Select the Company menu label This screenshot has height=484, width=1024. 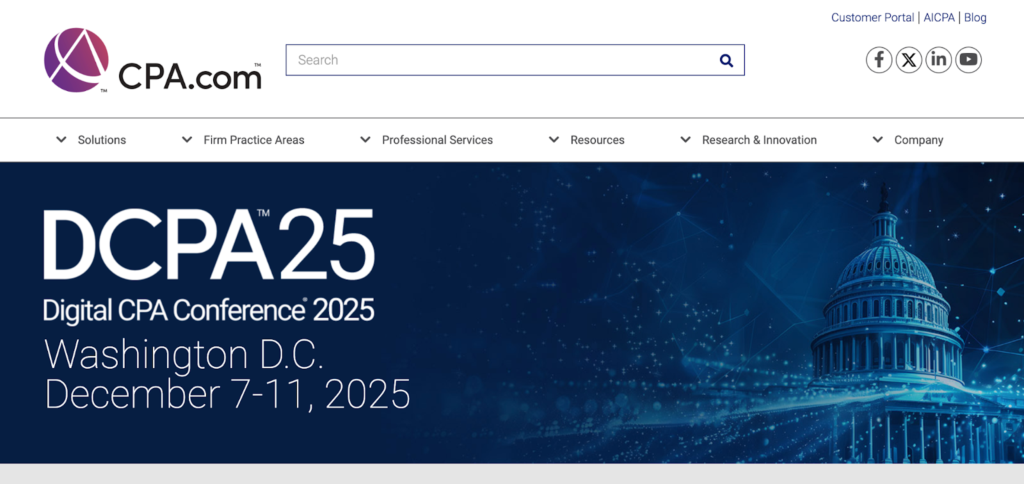[918, 140]
